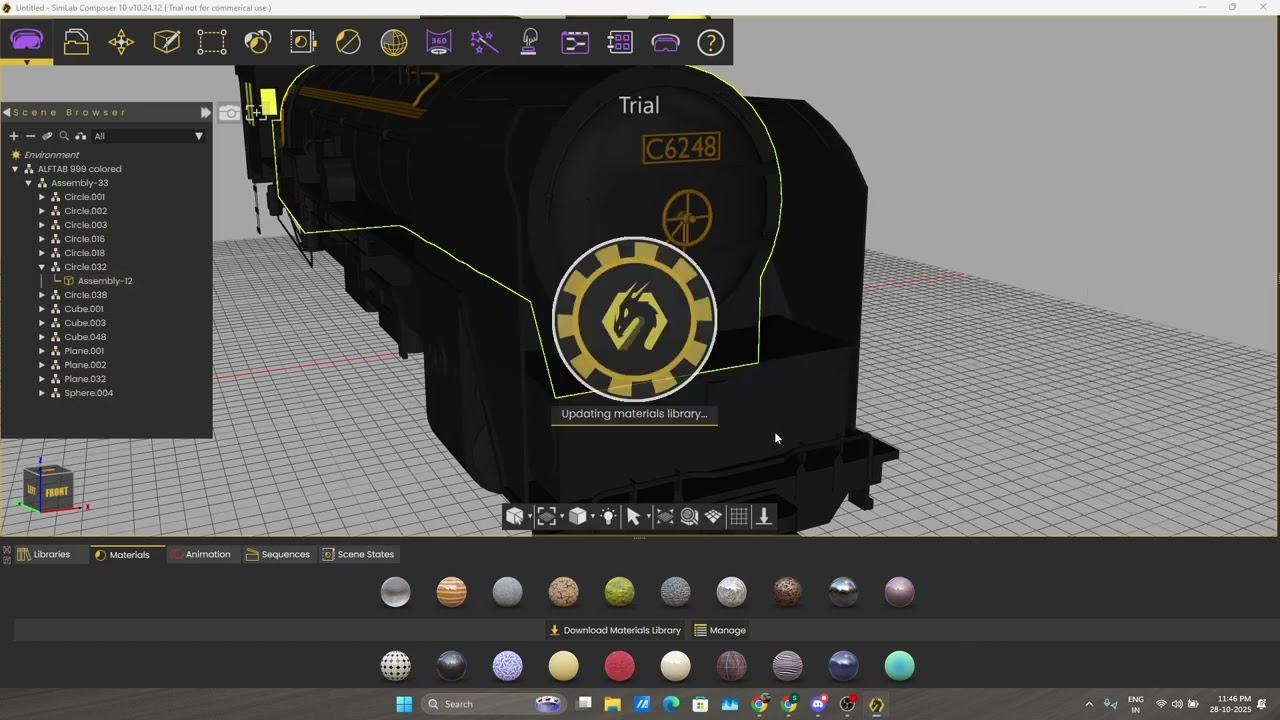Activate the dashed rectangle selection tool
1280x720 pixels.
[x=212, y=42]
